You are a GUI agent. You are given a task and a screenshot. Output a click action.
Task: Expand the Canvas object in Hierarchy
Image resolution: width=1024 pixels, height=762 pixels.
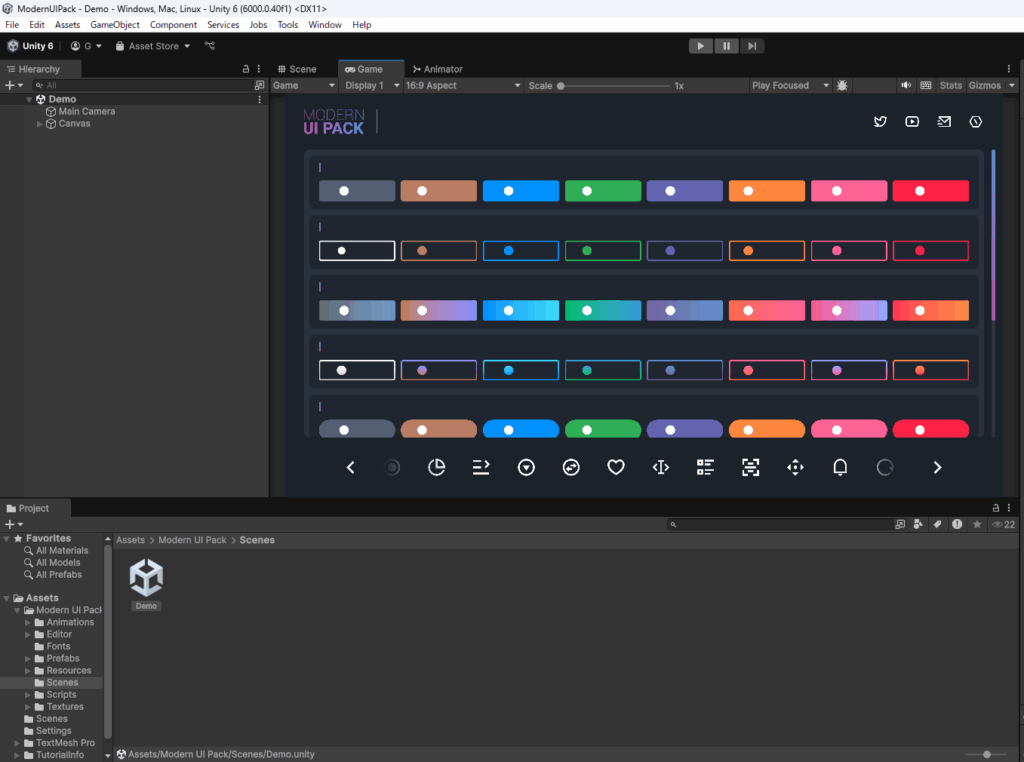click(39, 123)
